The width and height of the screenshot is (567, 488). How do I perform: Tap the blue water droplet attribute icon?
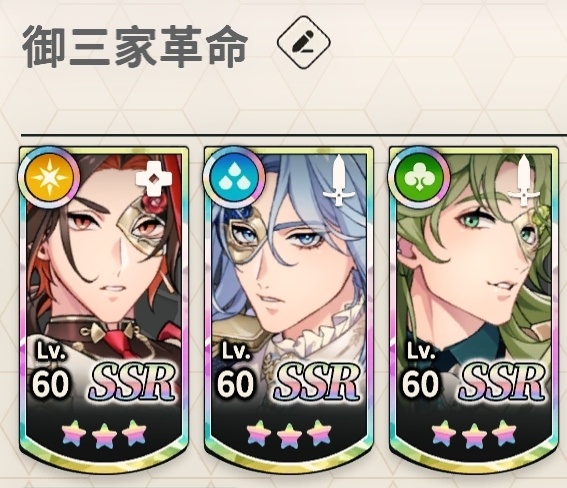click(x=234, y=178)
